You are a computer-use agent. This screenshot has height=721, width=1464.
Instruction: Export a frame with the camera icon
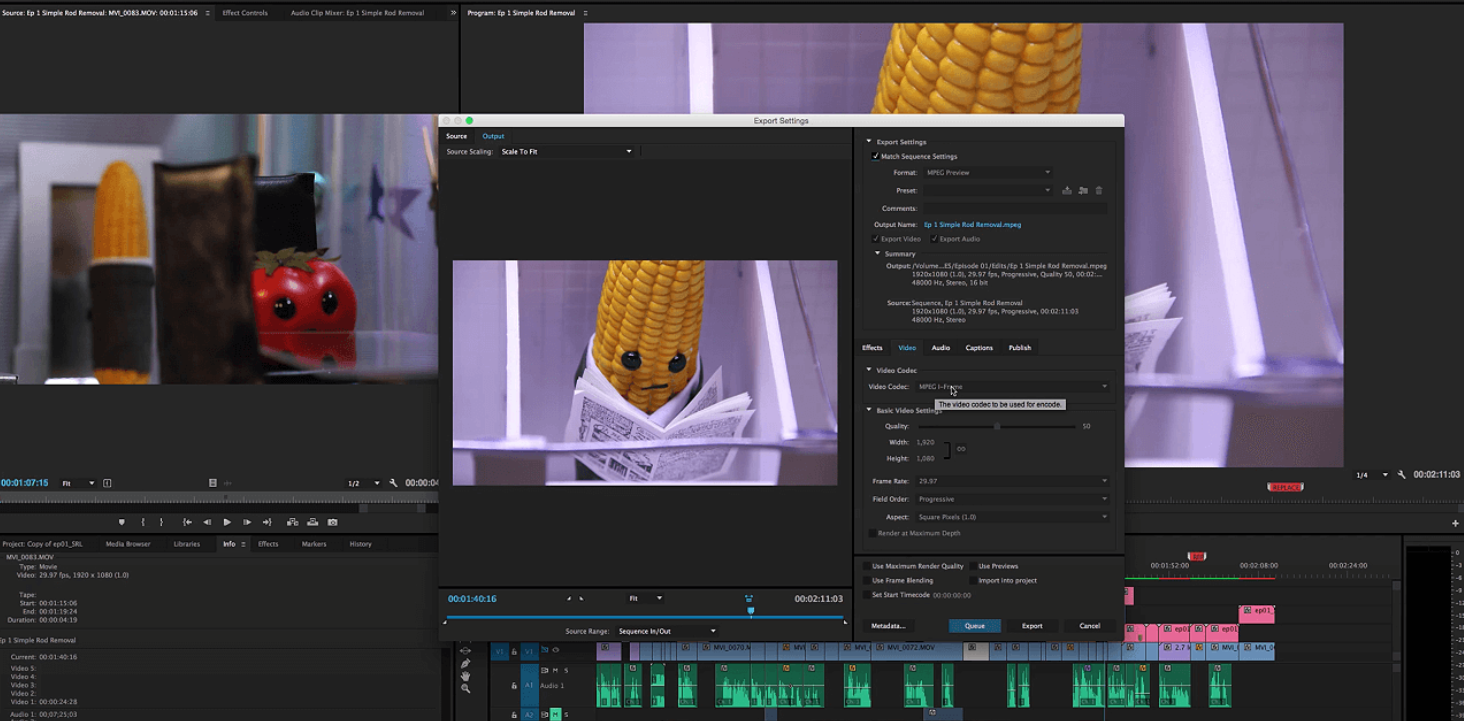click(333, 522)
